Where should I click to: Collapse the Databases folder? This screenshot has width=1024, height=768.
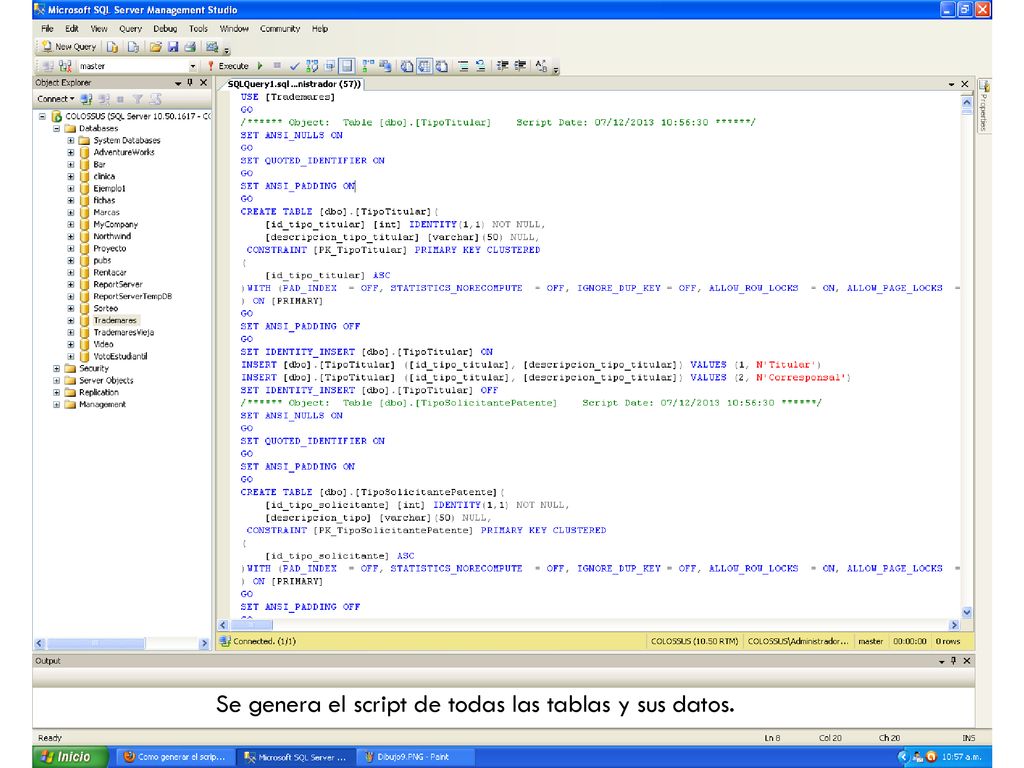[x=57, y=129]
